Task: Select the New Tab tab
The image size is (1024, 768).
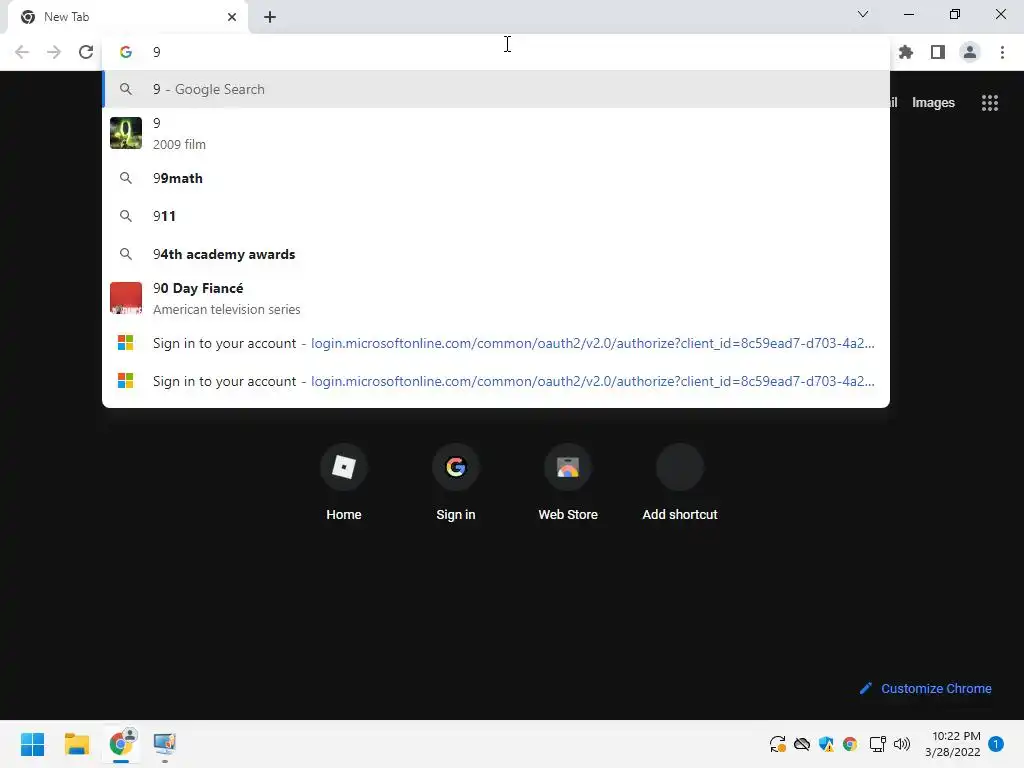Action: pyautogui.click(x=128, y=17)
